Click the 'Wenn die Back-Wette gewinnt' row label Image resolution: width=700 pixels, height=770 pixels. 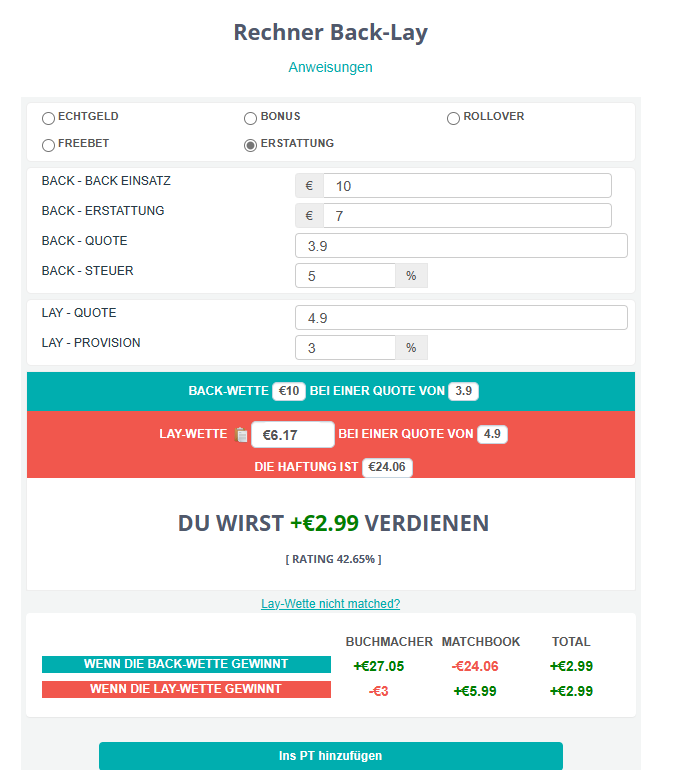pyautogui.click(x=186, y=664)
